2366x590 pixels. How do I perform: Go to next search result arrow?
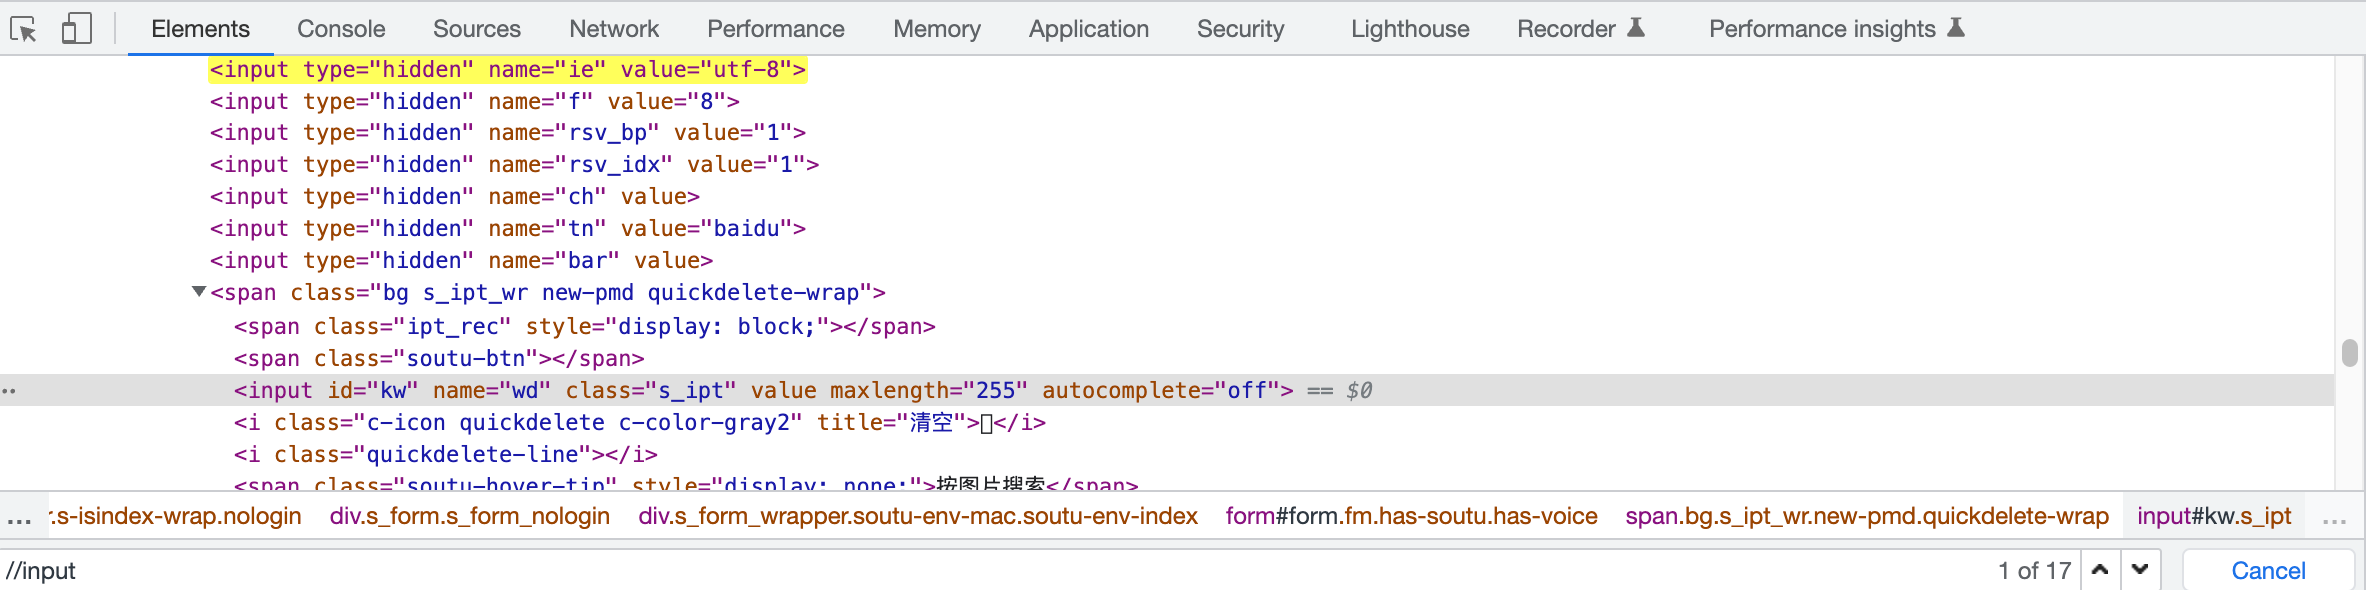click(2140, 570)
